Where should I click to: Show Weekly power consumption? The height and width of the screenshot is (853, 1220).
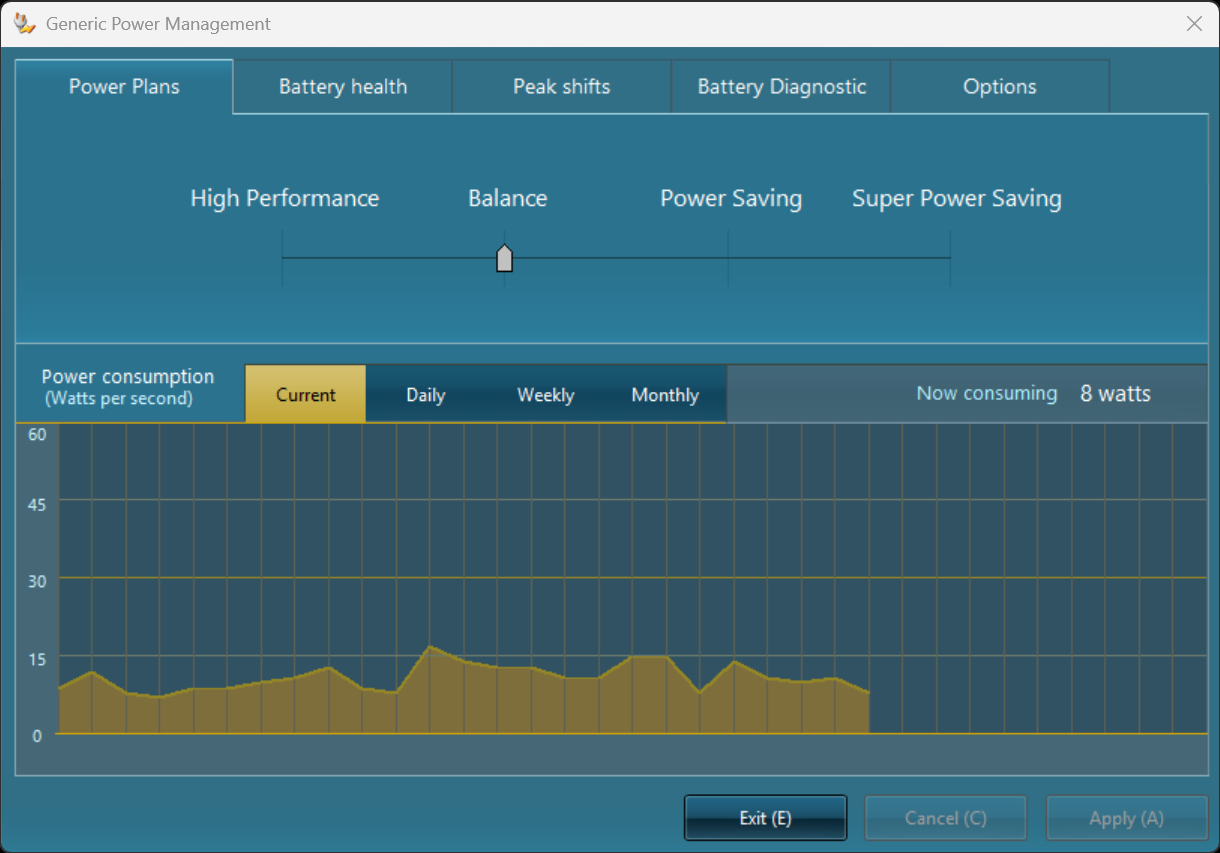pos(546,394)
